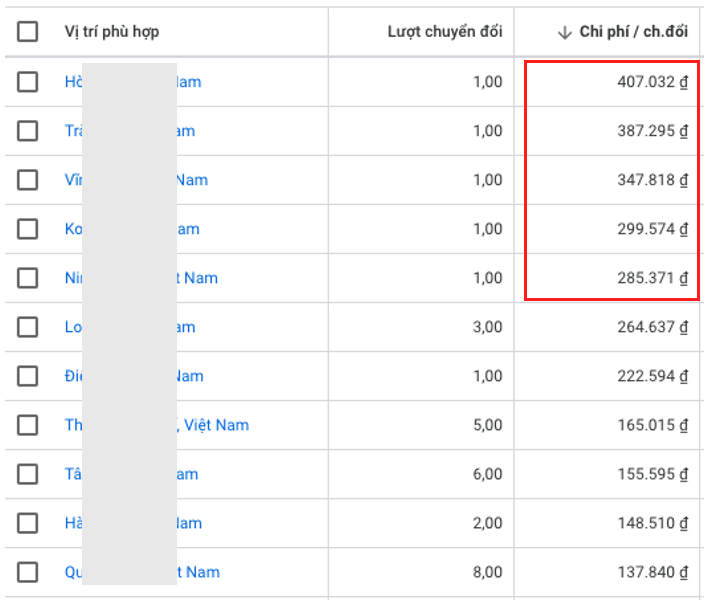Image resolution: width=705 pixels, height=601 pixels.
Task: Select the checkbox for the 155.595 ₫ row
Action: click(27, 474)
